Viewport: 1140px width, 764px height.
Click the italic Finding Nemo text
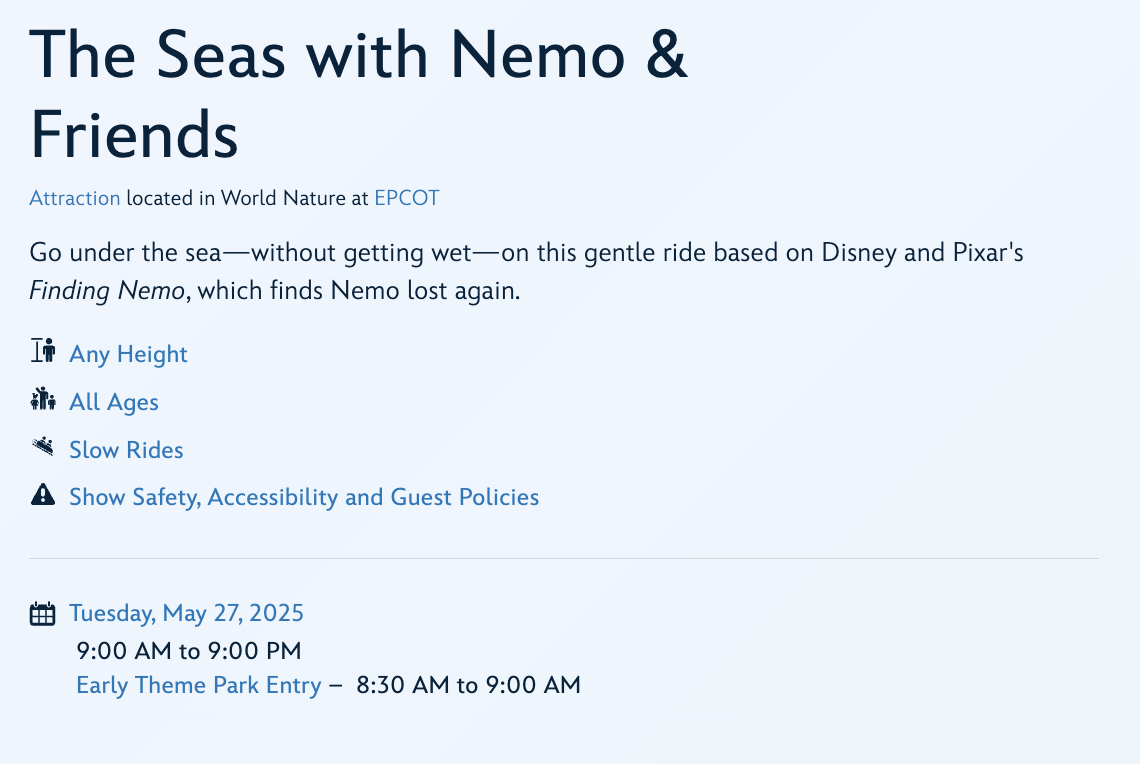108,292
